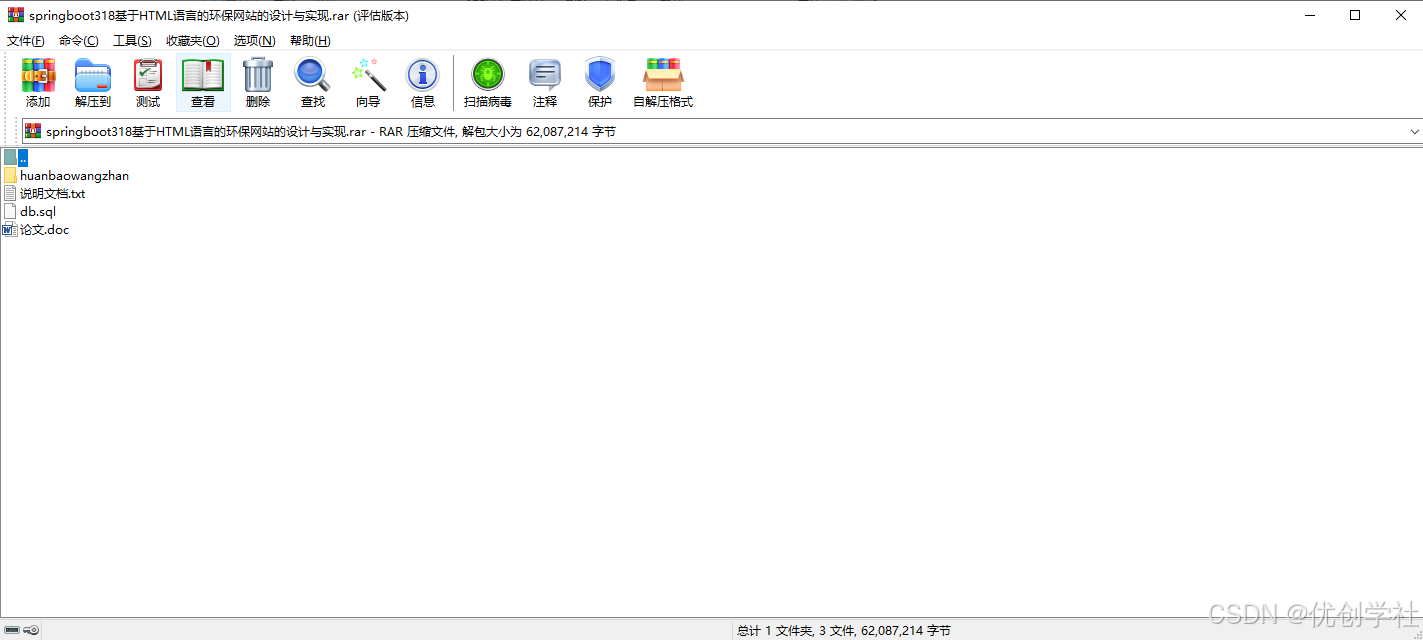Screen dimensions: 1423x640
Task: Click the Comment (注释) icon
Action: click(545, 76)
